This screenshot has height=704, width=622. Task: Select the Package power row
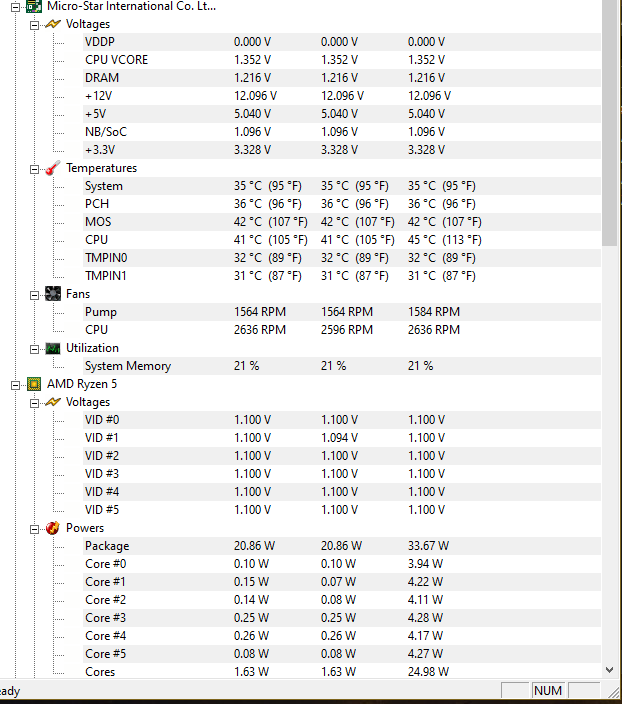coord(342,546)
